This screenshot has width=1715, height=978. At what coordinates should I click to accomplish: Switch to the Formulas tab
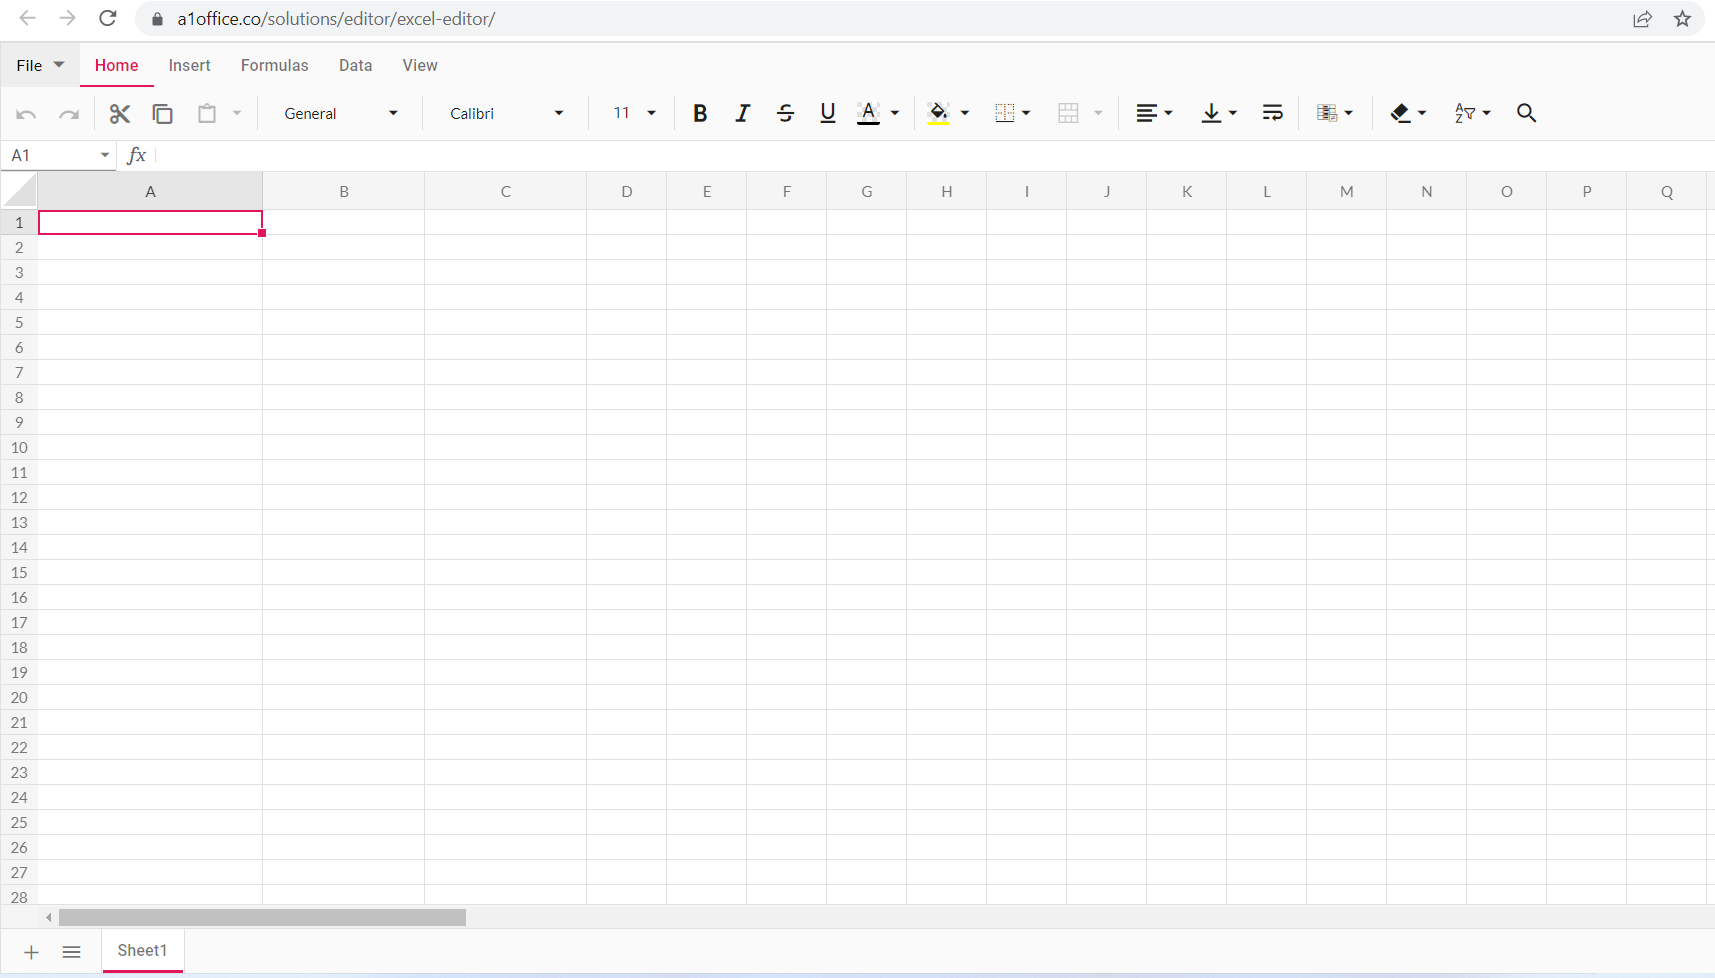click(x=274, y=65)
